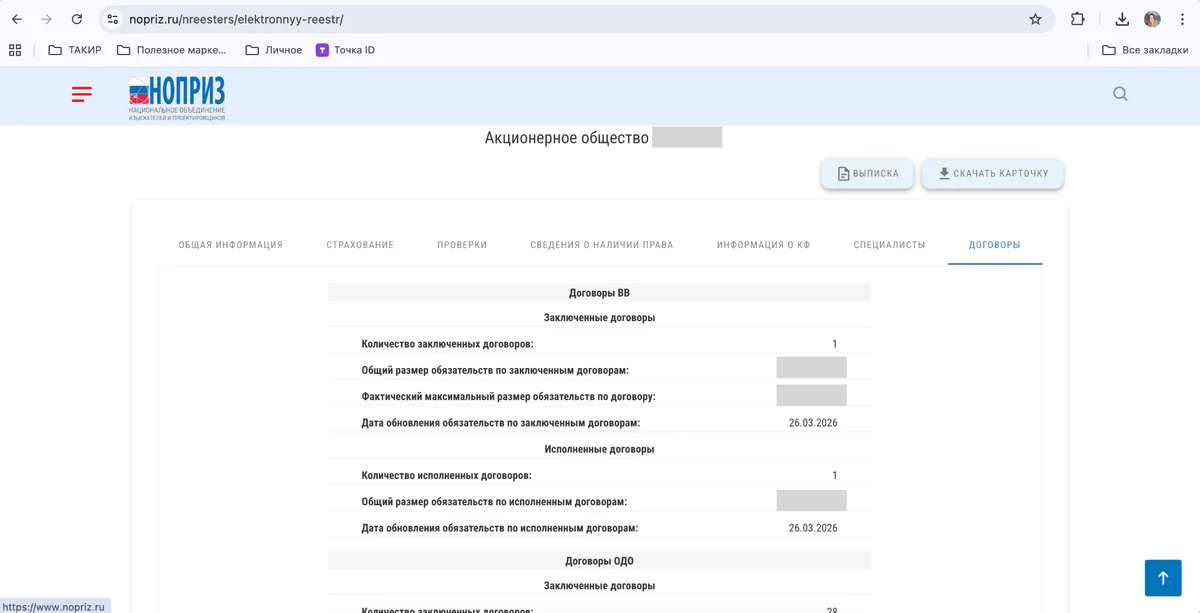Open the Полезное марке... bookmarks folder
This screenshot has height=613, width=1200.
click(x=173, y=50)
